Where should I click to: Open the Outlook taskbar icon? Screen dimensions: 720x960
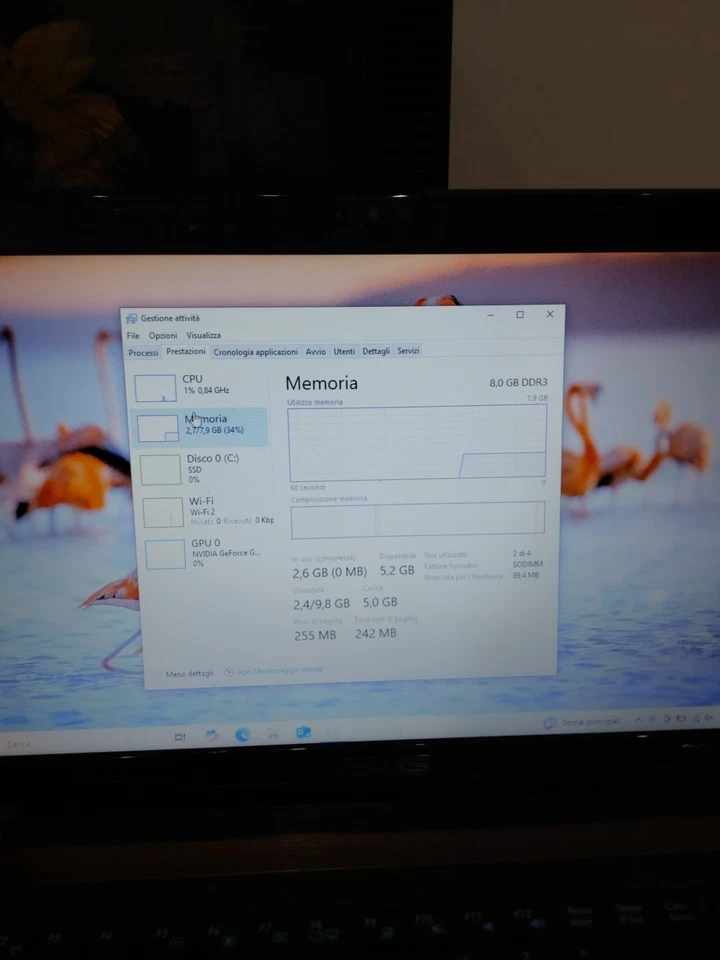(x=304, y=733)
